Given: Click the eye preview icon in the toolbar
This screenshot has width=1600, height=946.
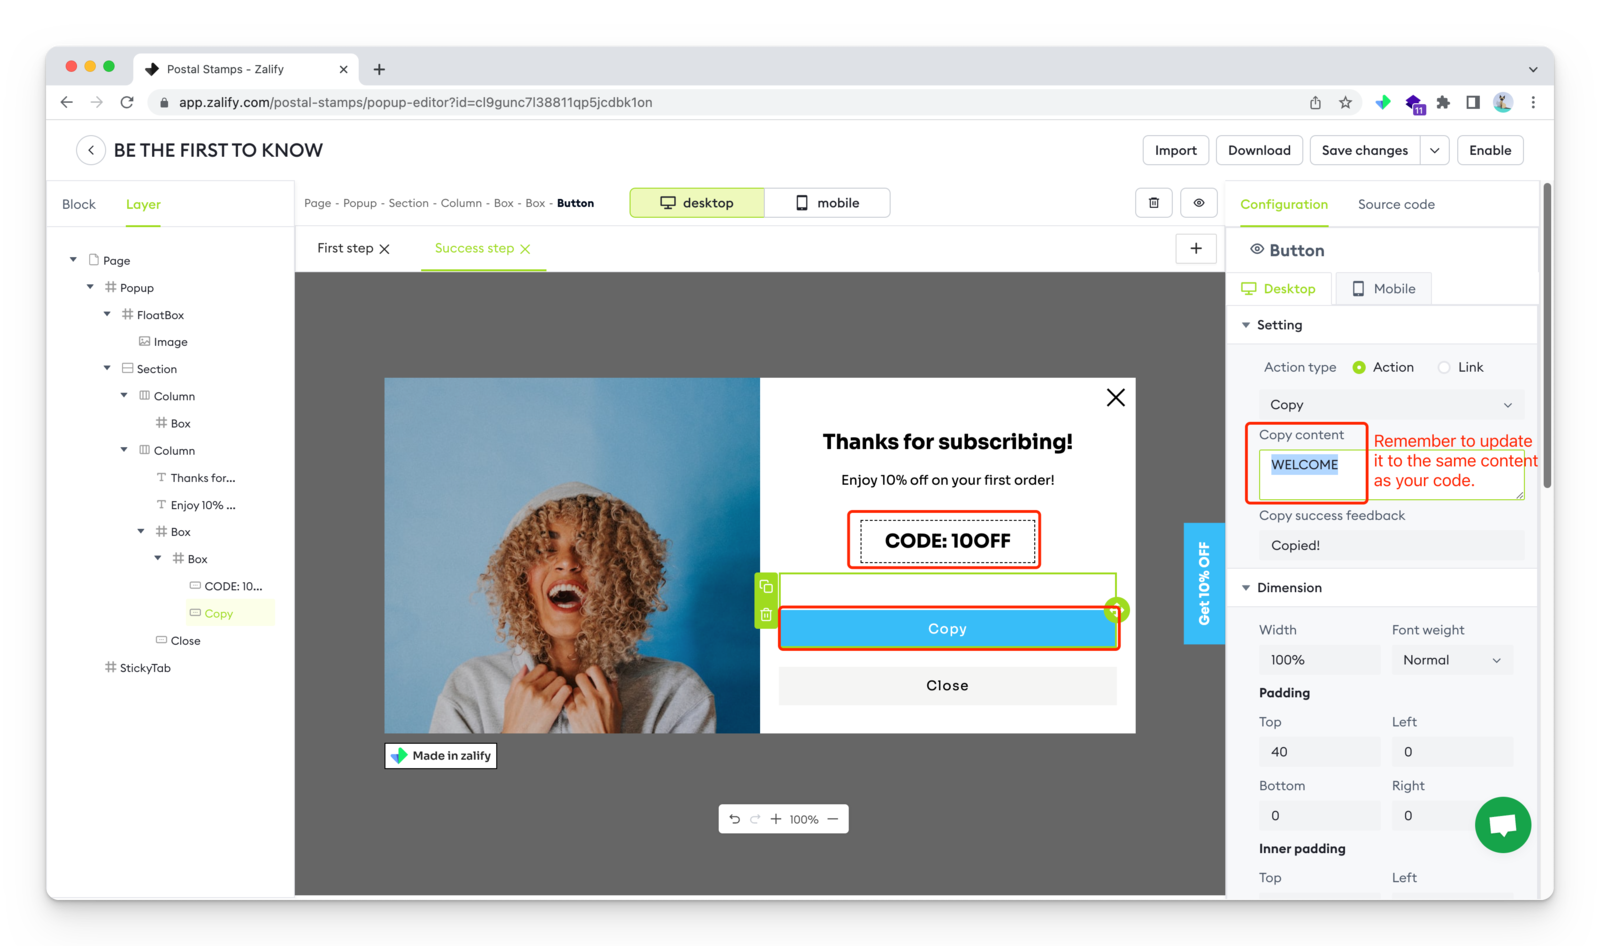Looking at the screenshot, I should point(1198,203).
